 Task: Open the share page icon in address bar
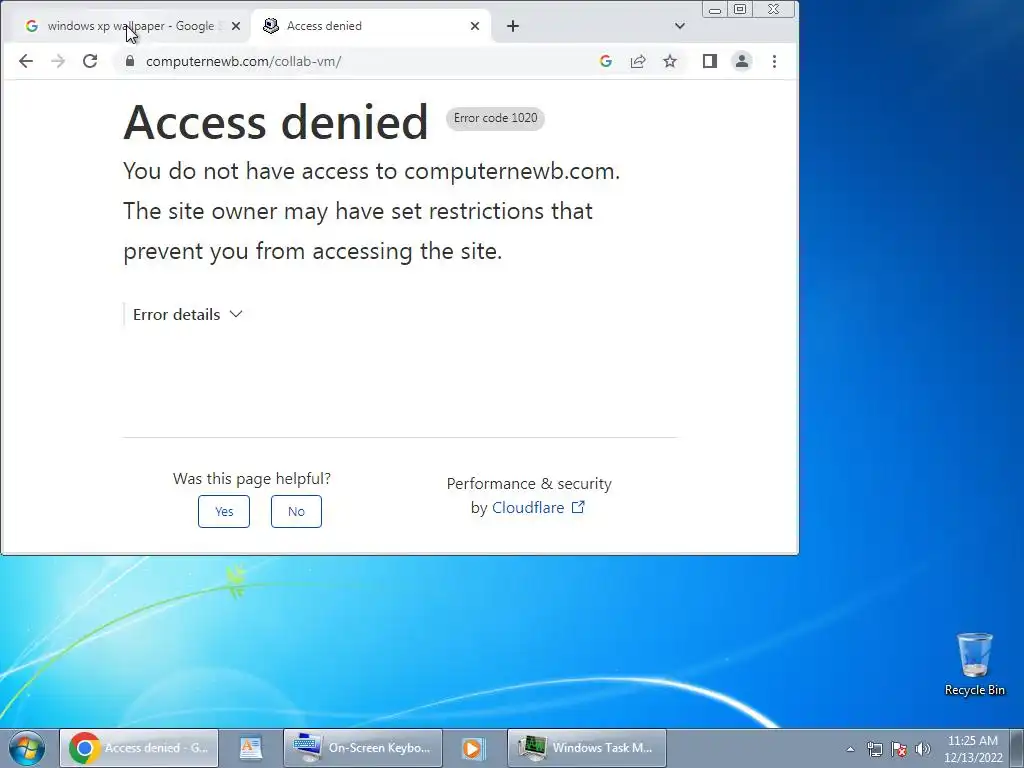click(638, 61)
